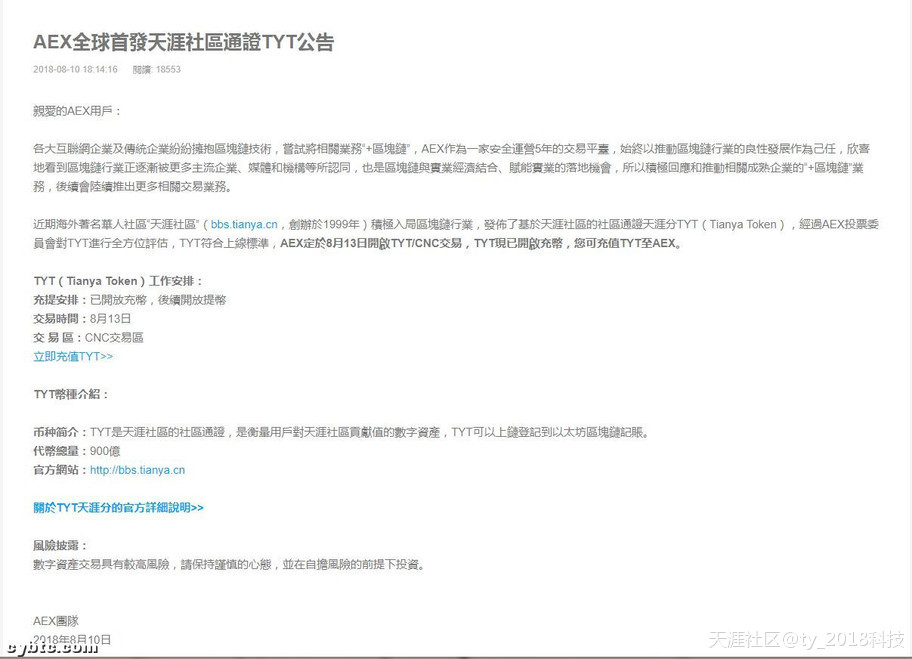
Task: Click the cybtc.com watermark logo
Action: [51, 647]
